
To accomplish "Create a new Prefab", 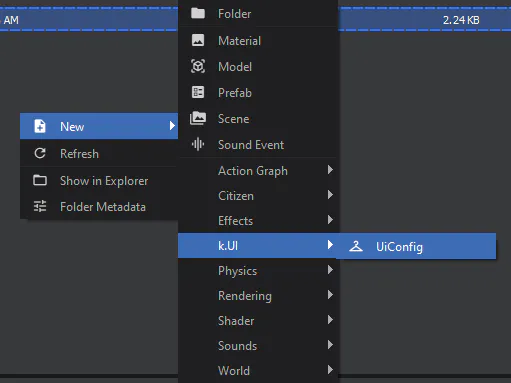I will coord(258,92).
